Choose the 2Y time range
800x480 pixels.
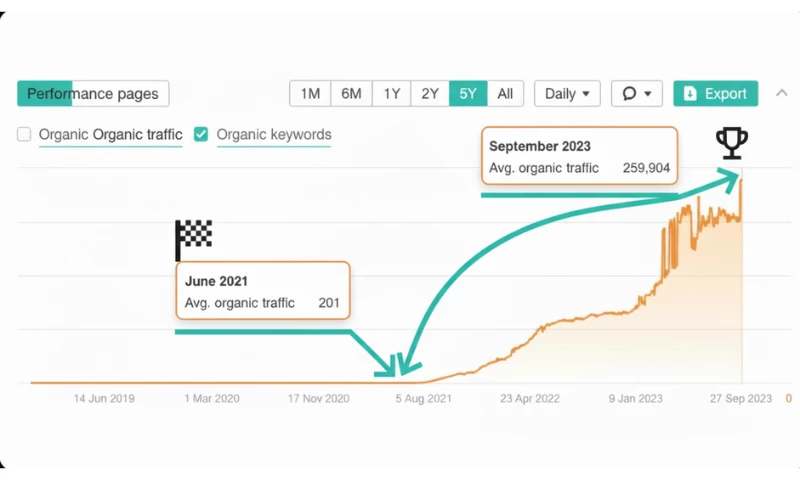[430, 94]
